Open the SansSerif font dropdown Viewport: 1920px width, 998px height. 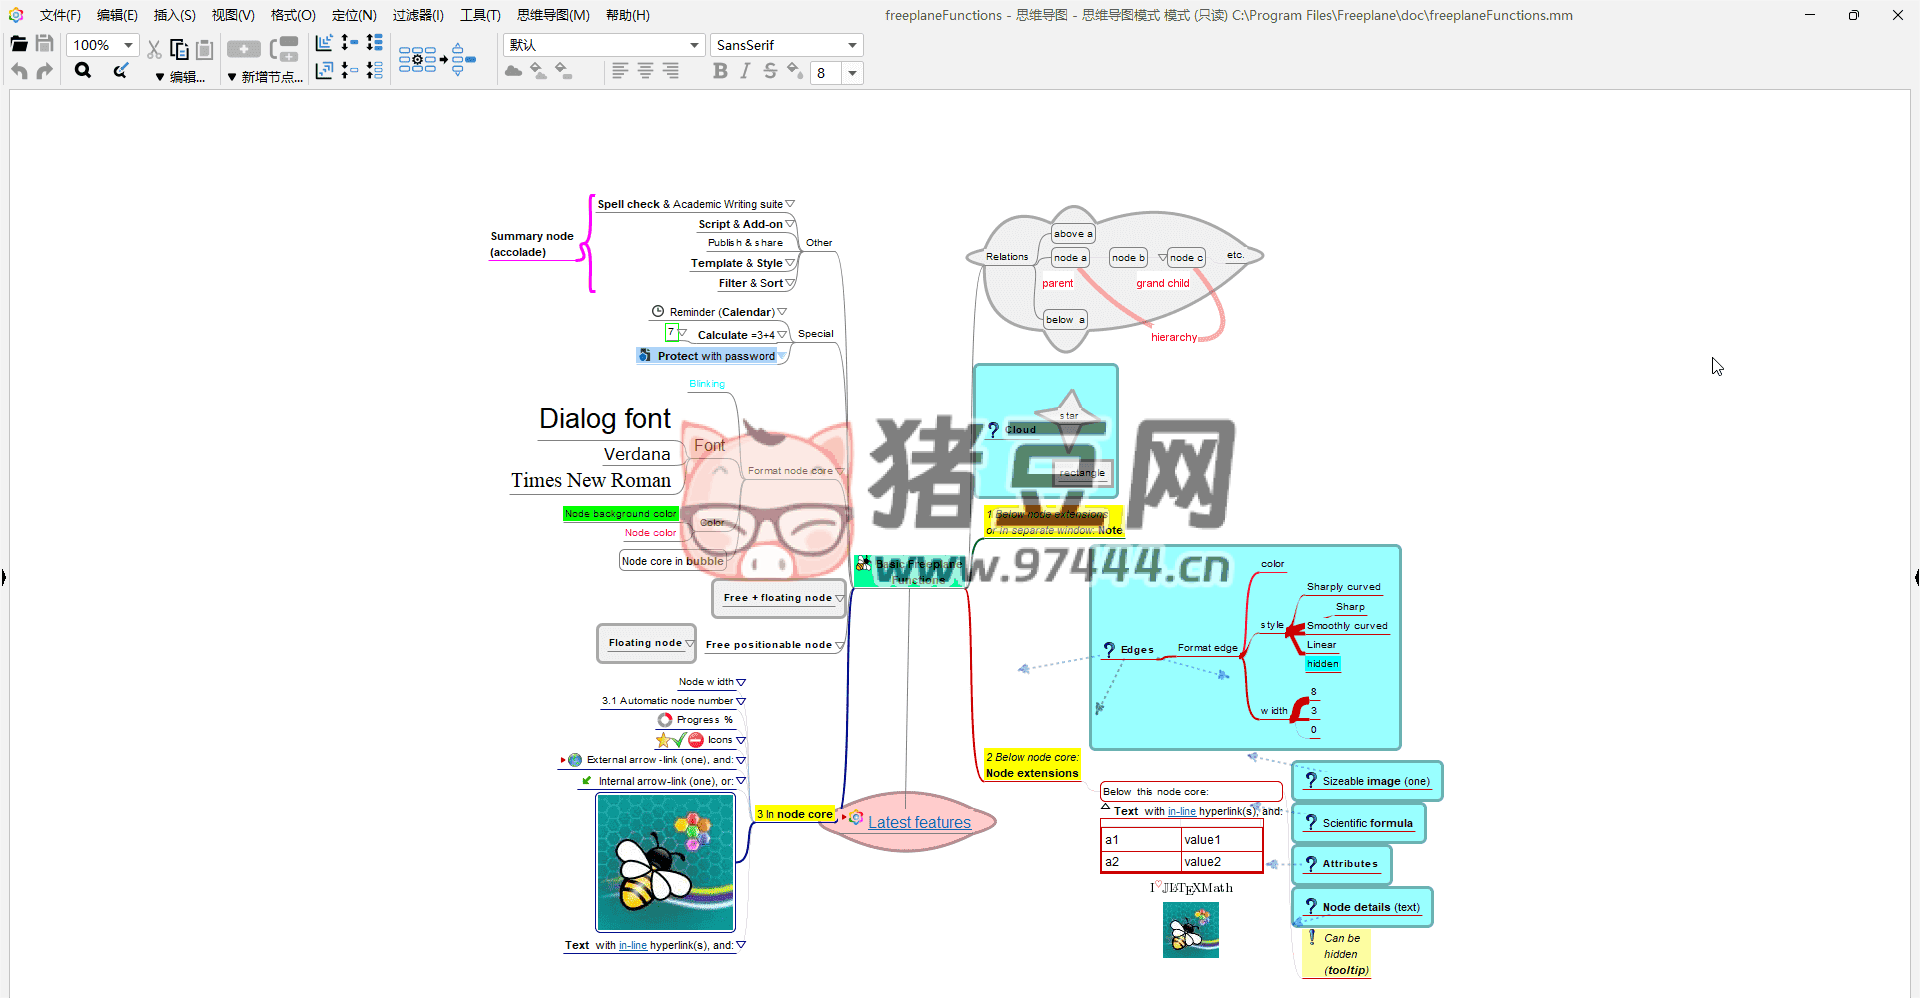pyautogui.click(x=852, y=45)
